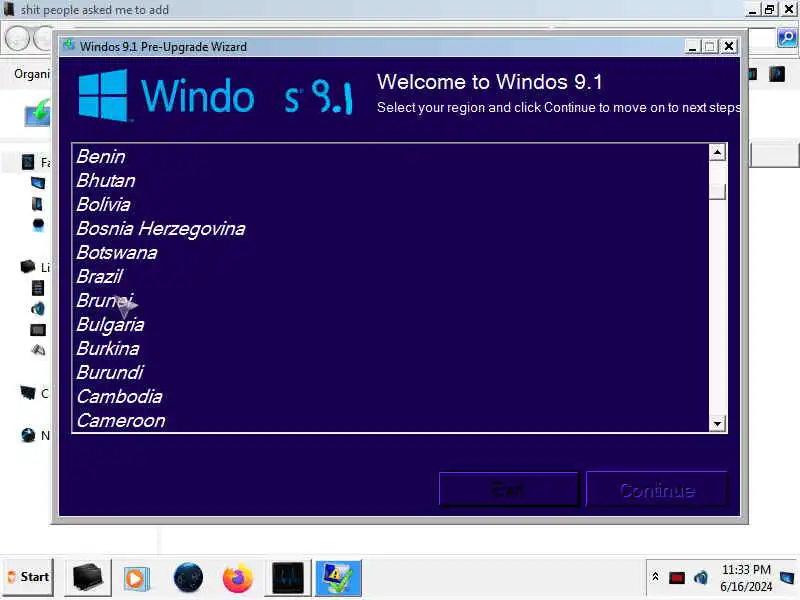This screenshot has width=800, height=600.
Task: Click the Documents library icon in sidebar
Action: click(38, 288)
